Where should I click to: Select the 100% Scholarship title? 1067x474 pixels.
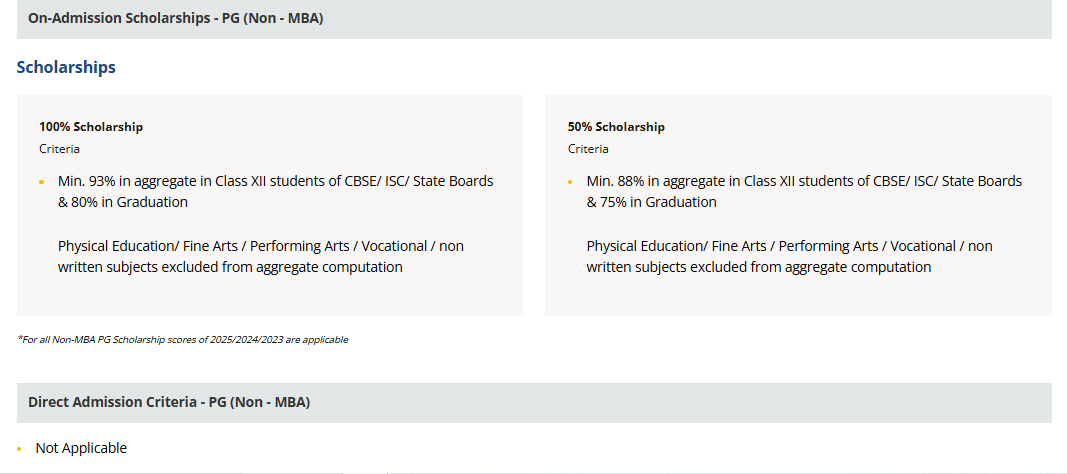click(91, 126)
